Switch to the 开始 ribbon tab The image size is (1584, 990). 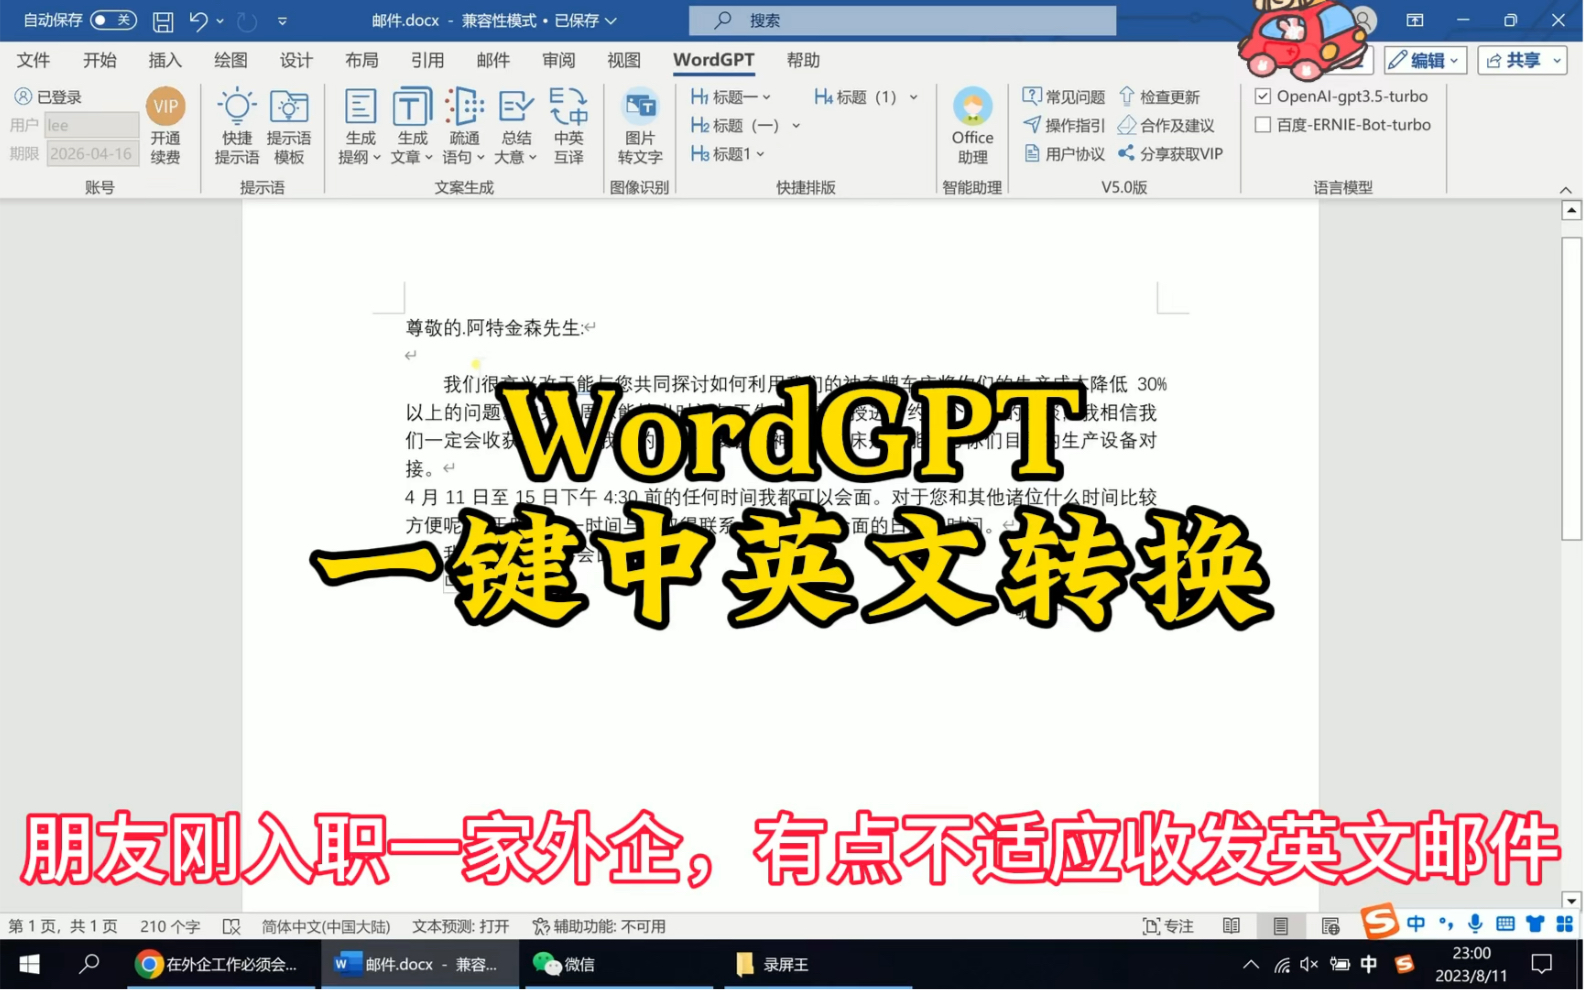[100, 60]
